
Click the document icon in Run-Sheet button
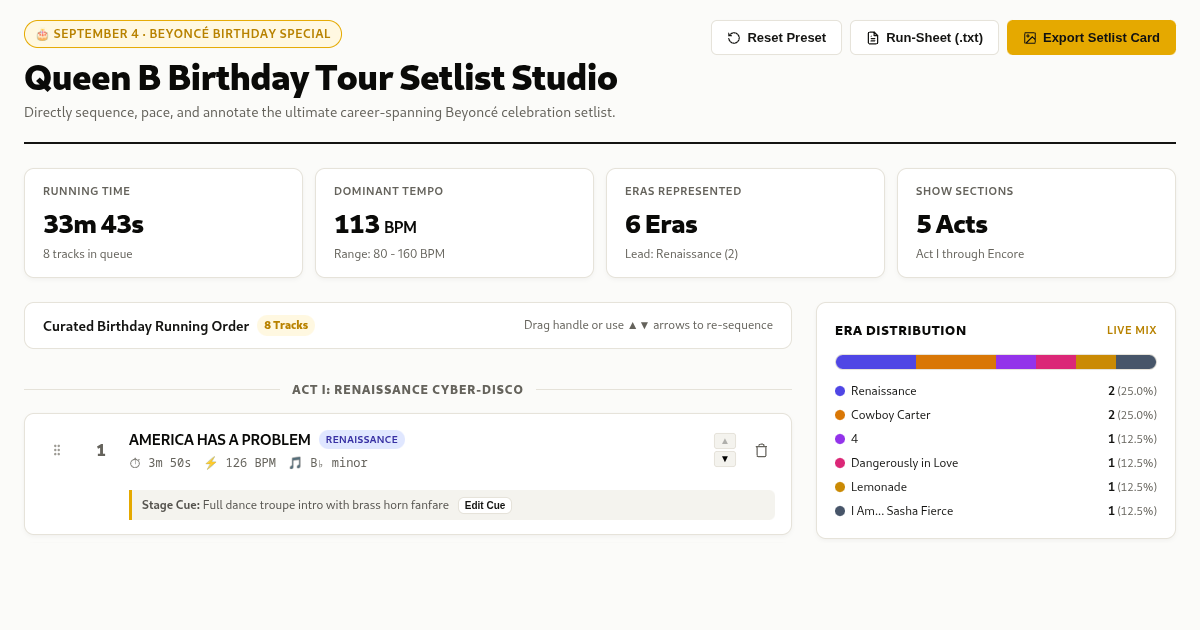(873, 38)
